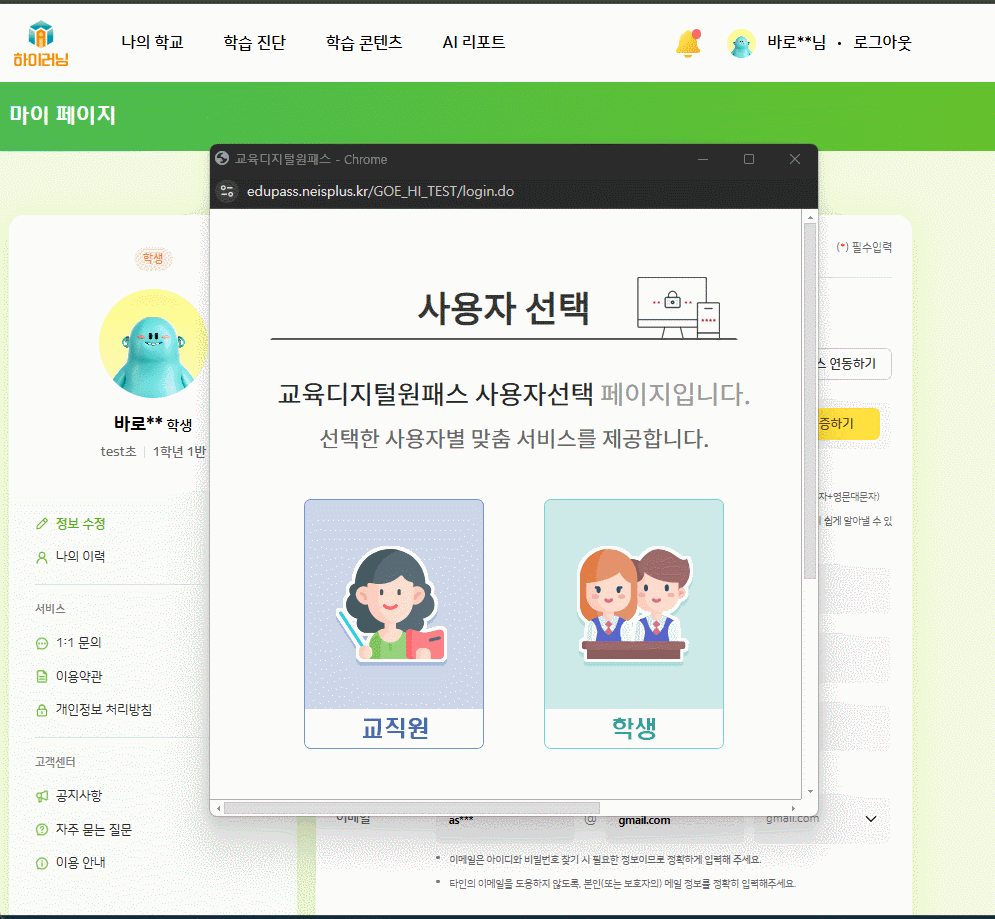Screen dimensions: 995x919
Task: Open 이용 안내 guide link
Action: tap(80, 862)
